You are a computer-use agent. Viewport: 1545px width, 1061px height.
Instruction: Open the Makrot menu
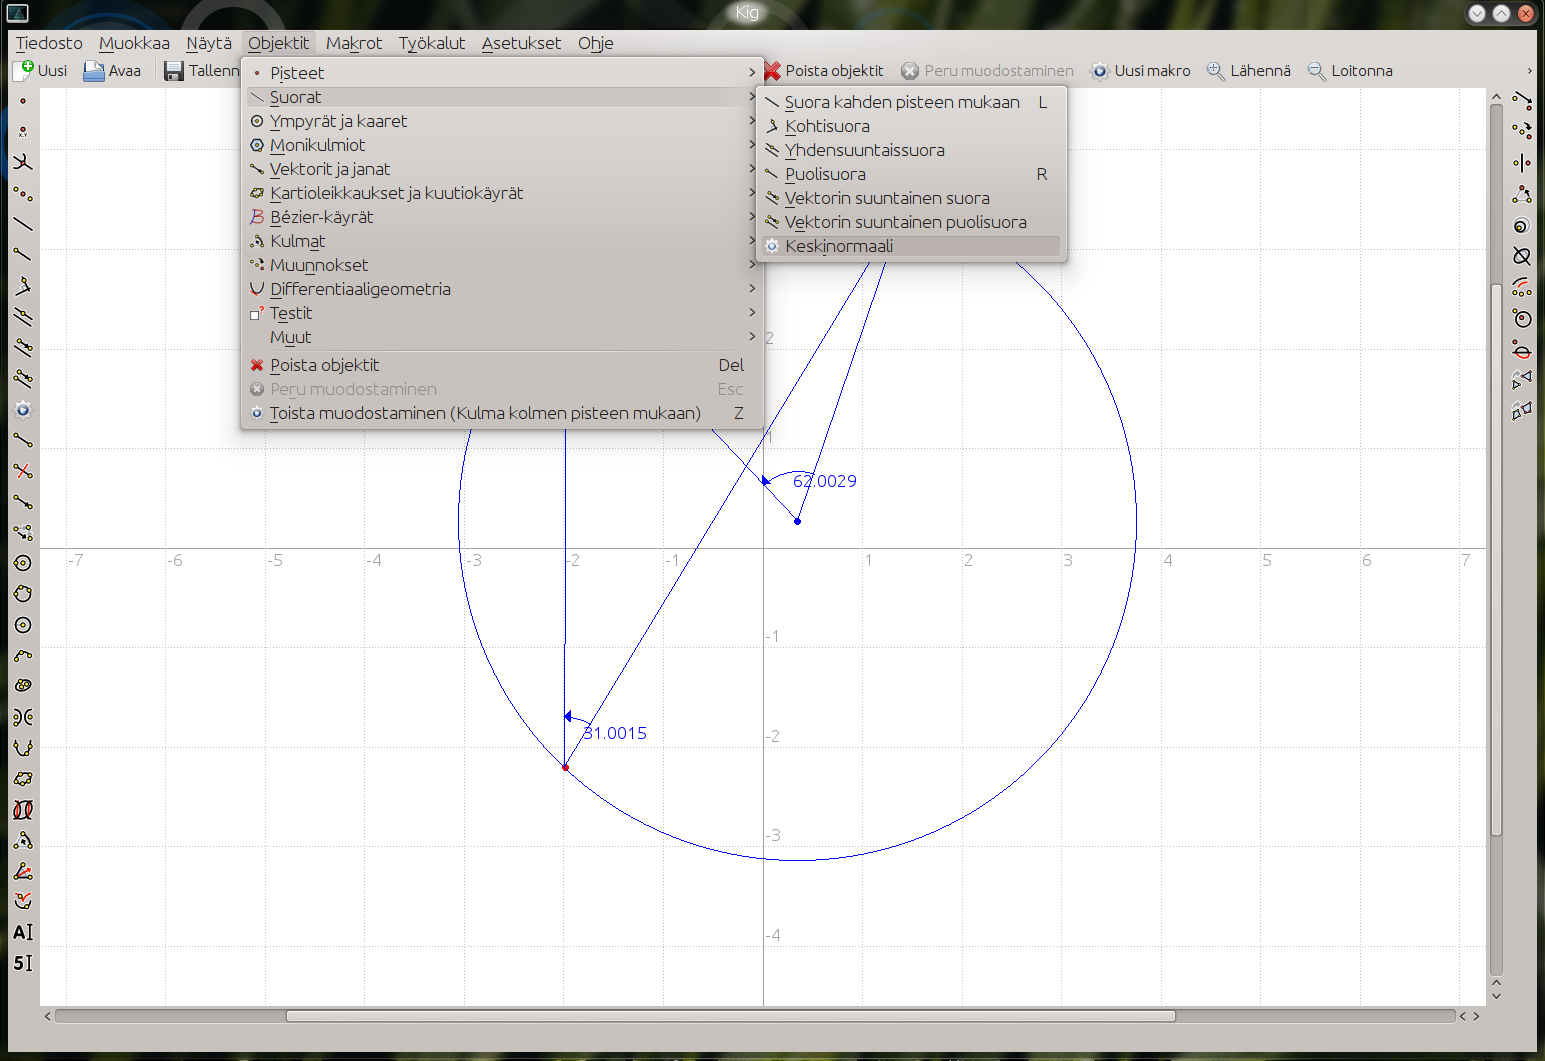point(354,43)
